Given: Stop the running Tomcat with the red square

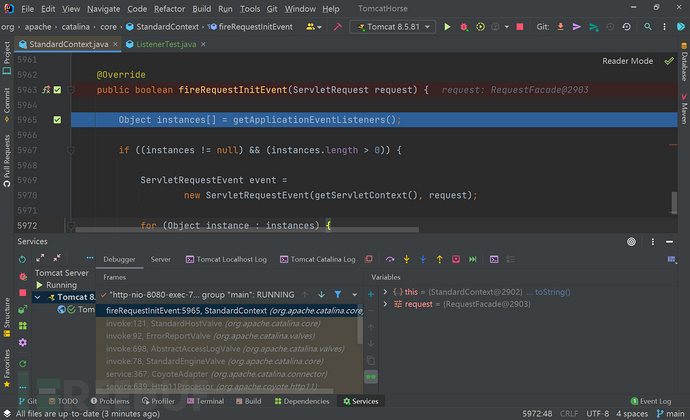Looking at the screenshot, I should coord(519,26).
